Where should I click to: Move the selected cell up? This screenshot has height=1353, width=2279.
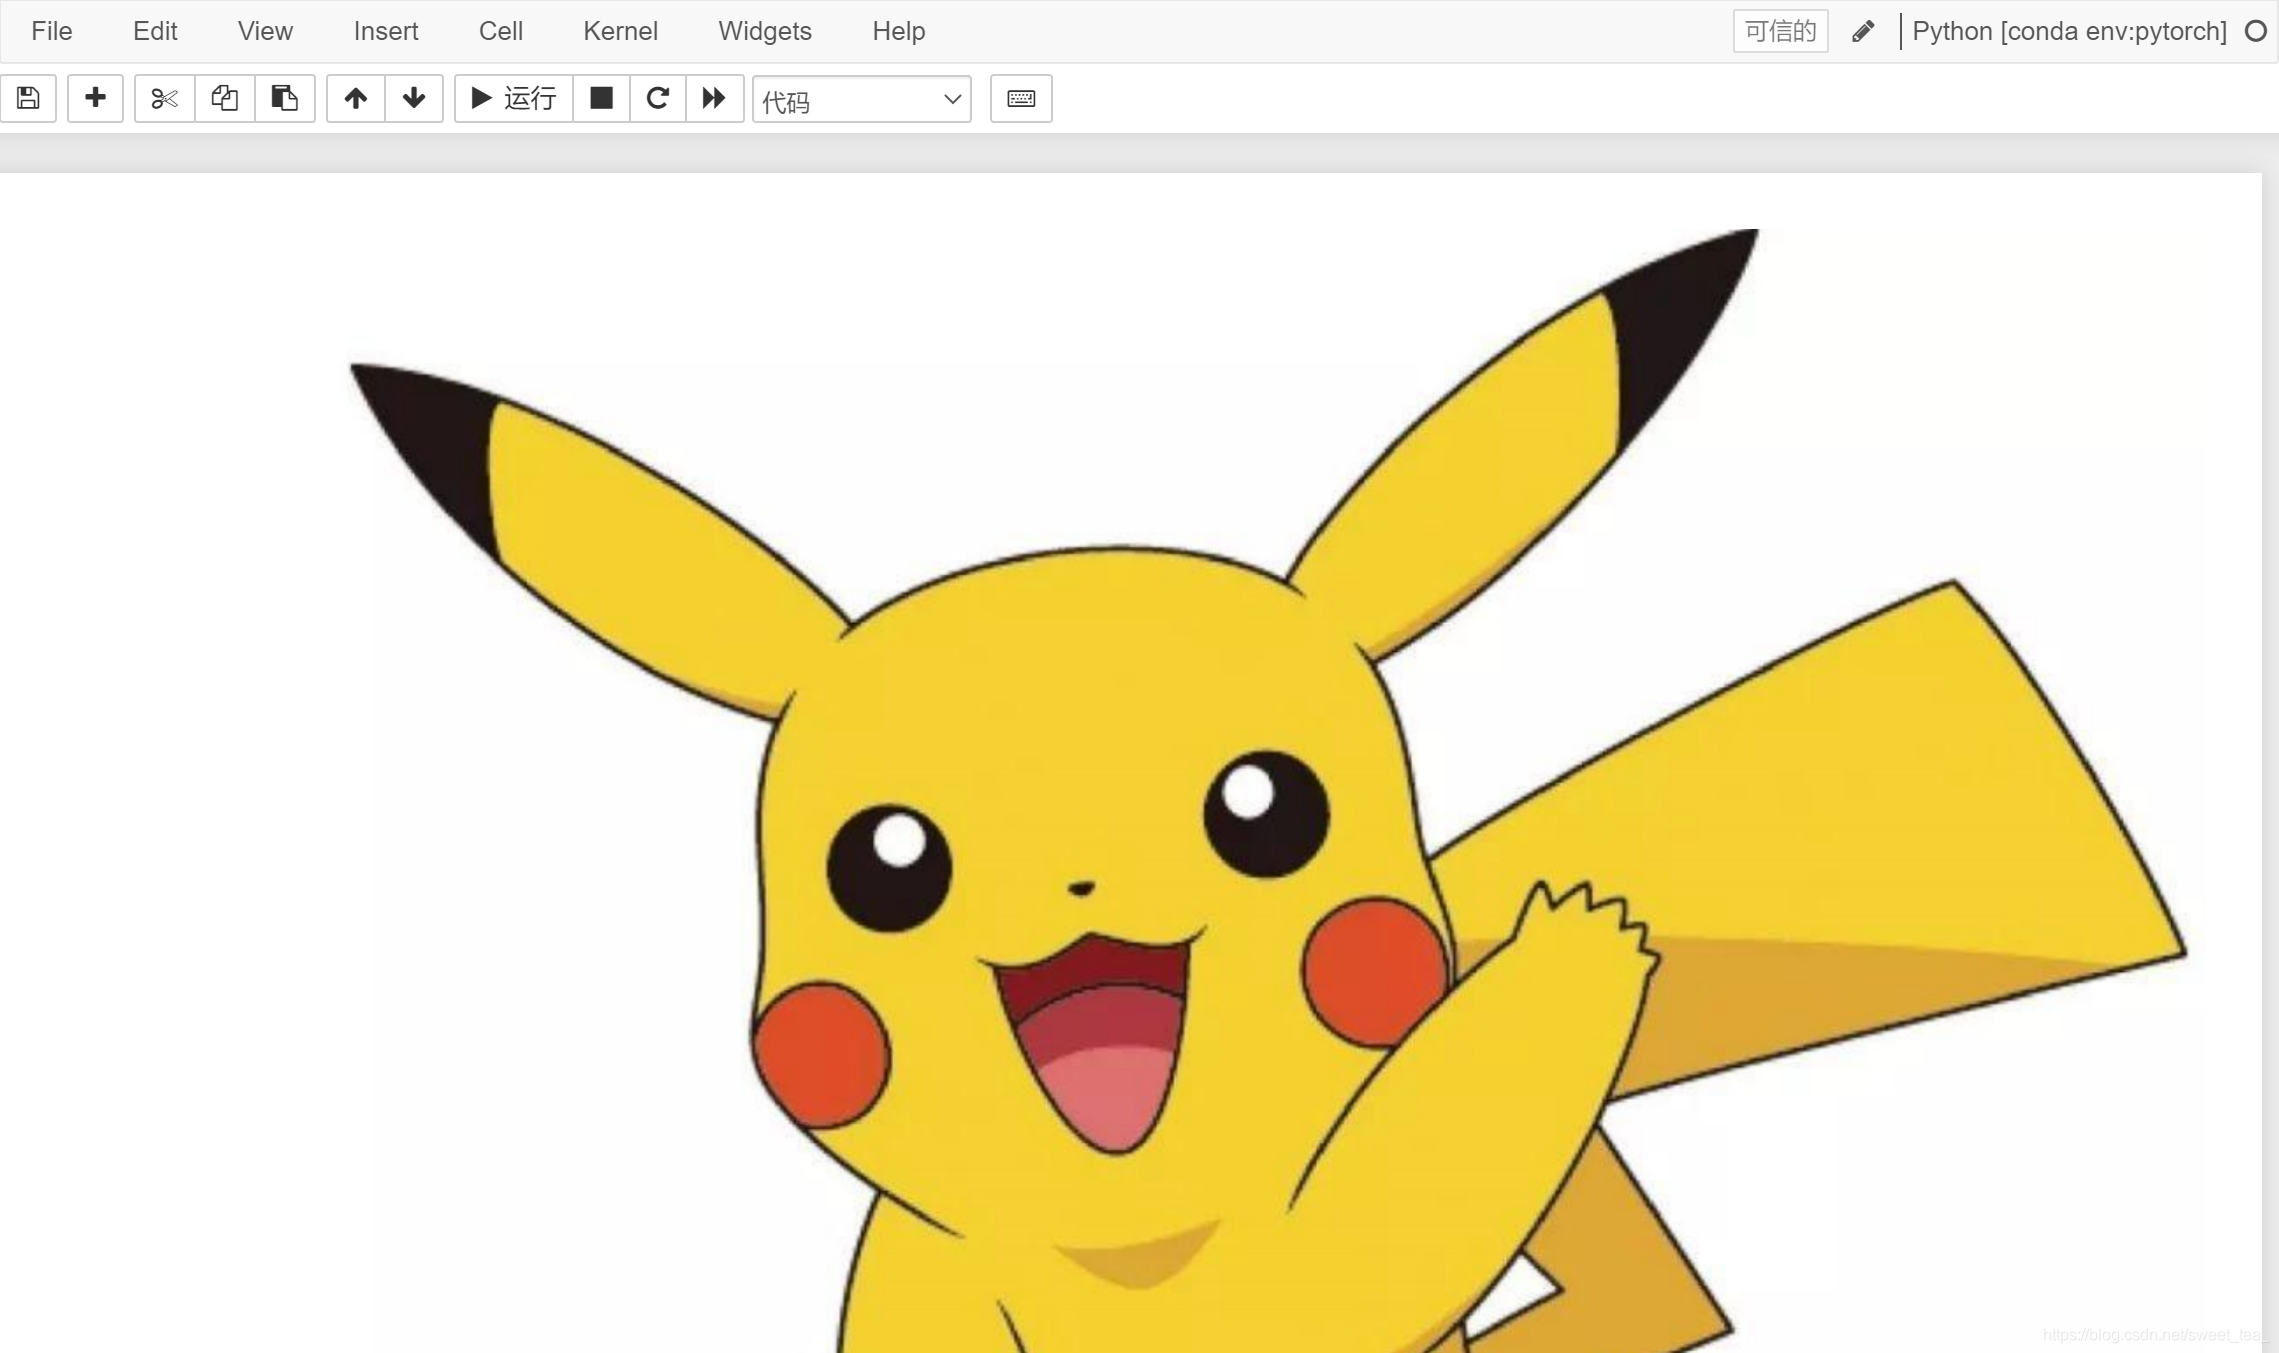(355, 98)
